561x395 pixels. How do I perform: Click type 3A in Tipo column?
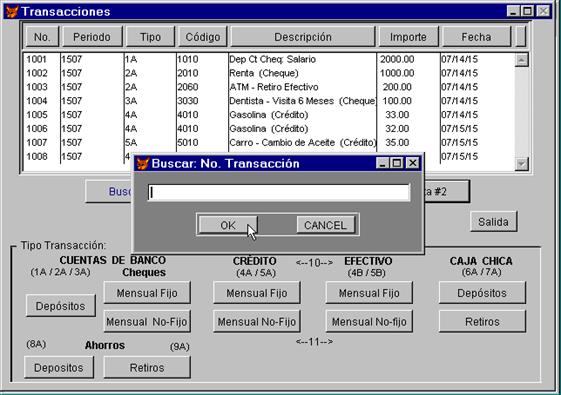pos(131,101)
